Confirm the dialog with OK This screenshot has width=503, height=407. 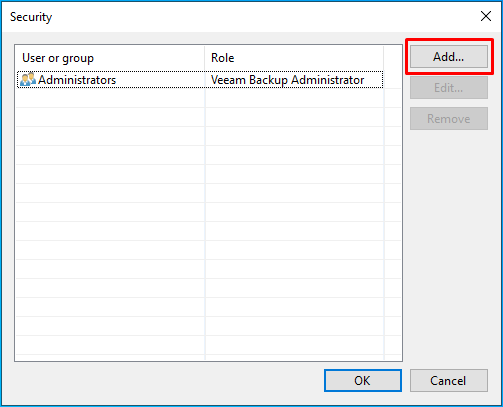pos(363,380)
